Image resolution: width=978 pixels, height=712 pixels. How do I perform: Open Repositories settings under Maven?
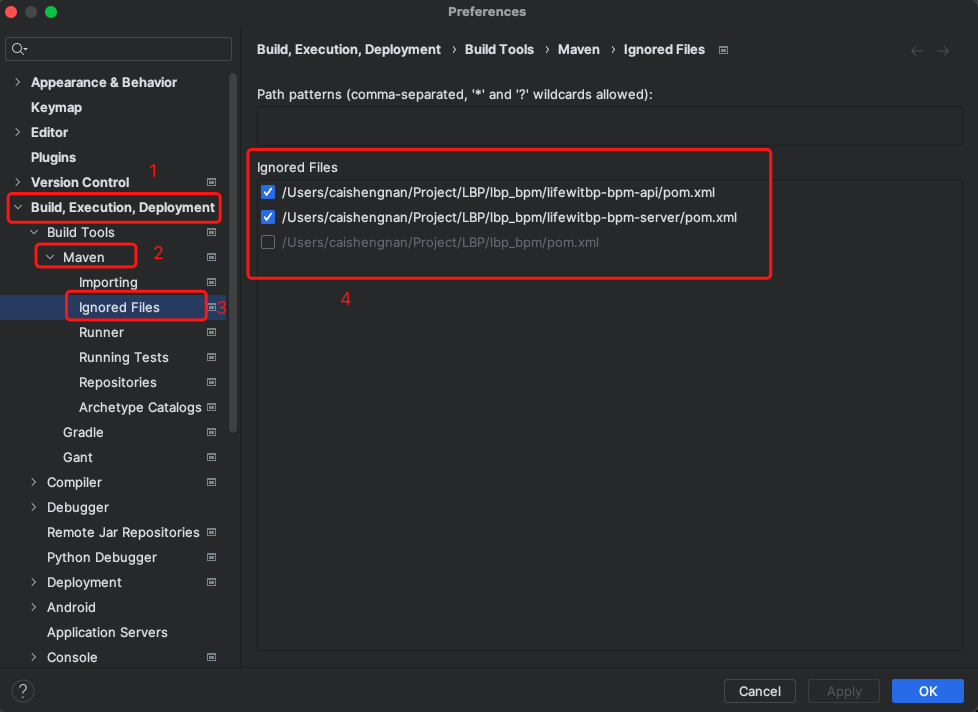117,382
